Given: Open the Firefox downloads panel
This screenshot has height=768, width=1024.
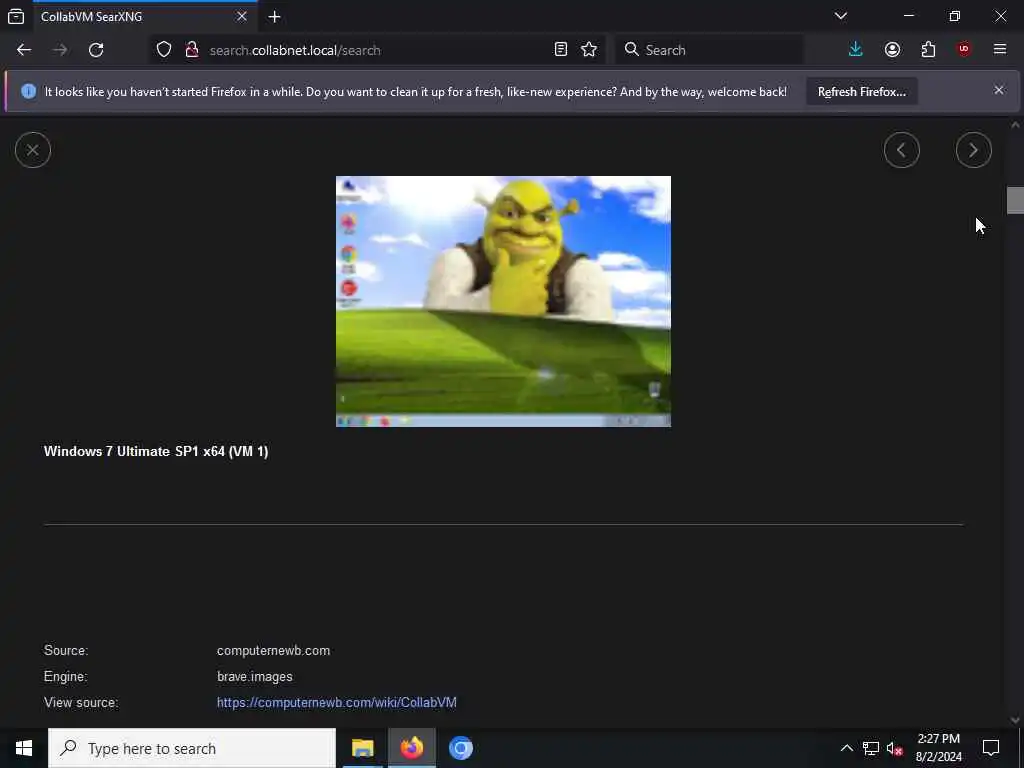Looking at the screenshot, I should click(x=856, y=50).
